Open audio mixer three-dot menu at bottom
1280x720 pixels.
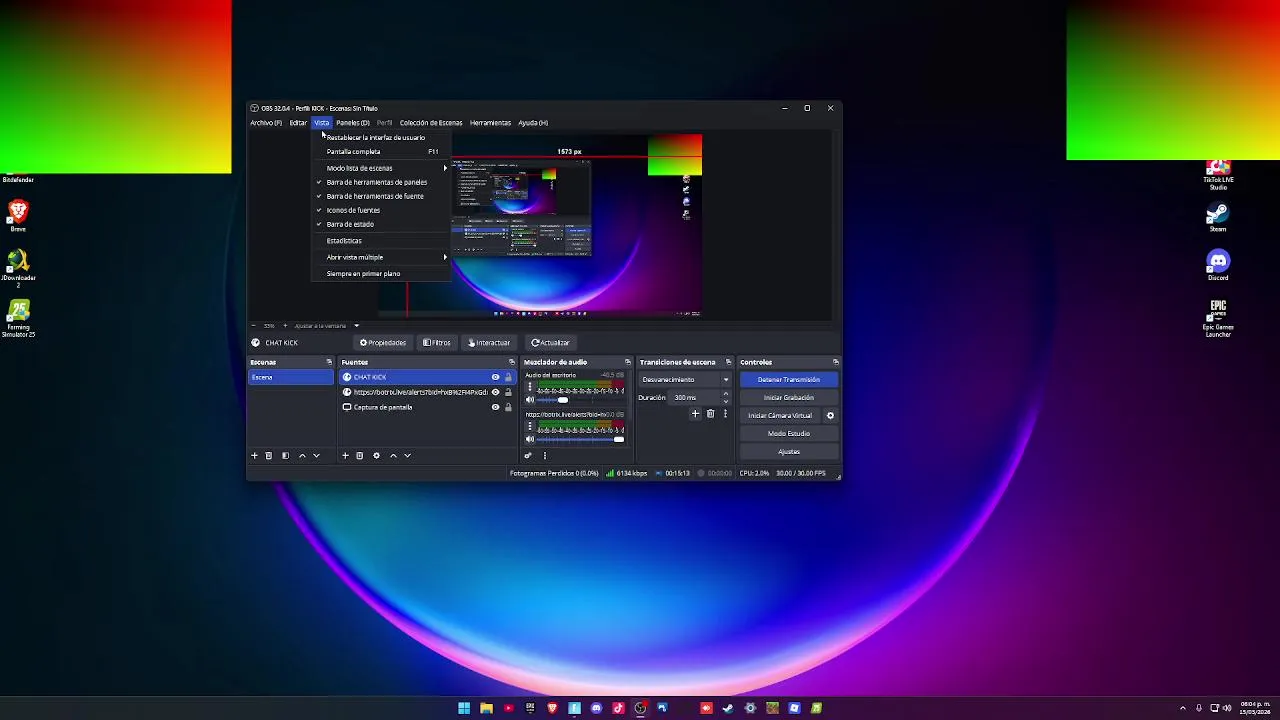[545, 456]
